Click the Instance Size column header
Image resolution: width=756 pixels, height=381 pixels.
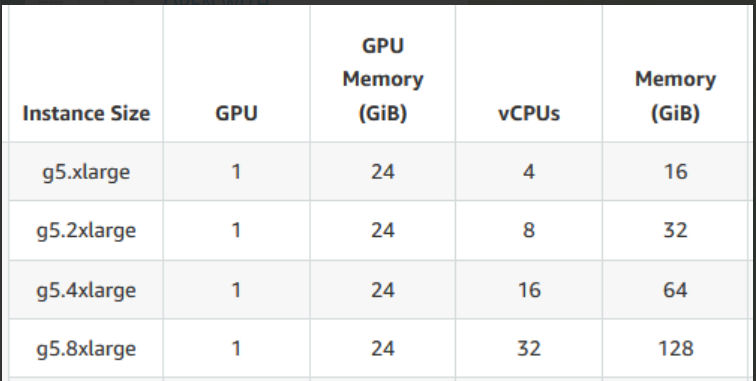pyautogui.click(x=86, y=113)
